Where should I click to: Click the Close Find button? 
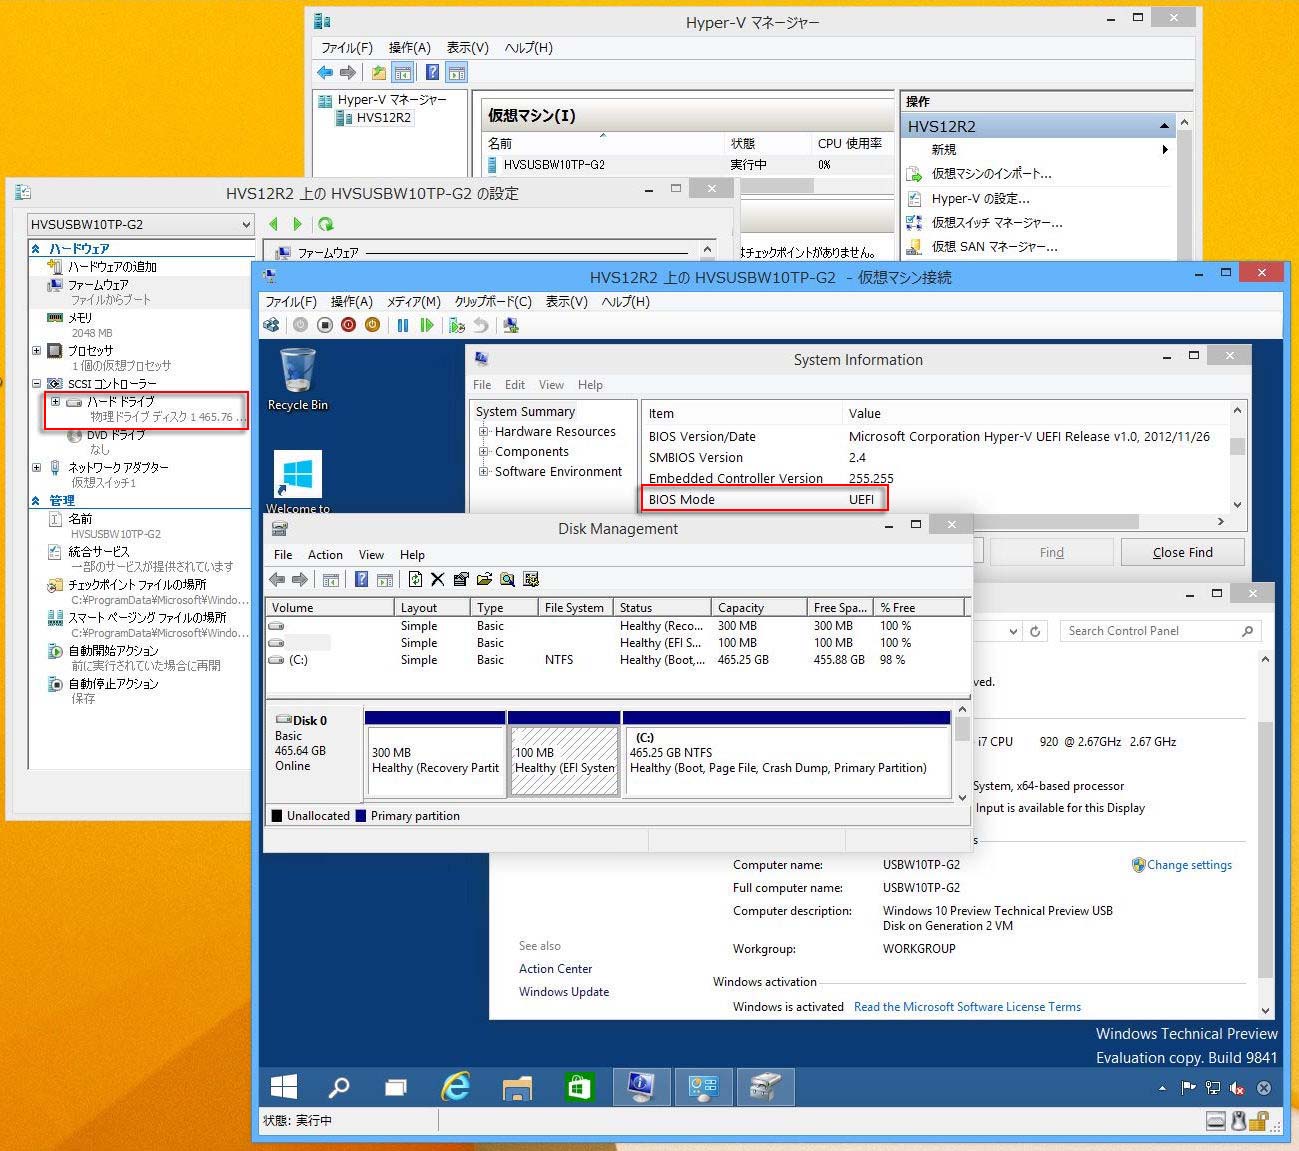1183,552
